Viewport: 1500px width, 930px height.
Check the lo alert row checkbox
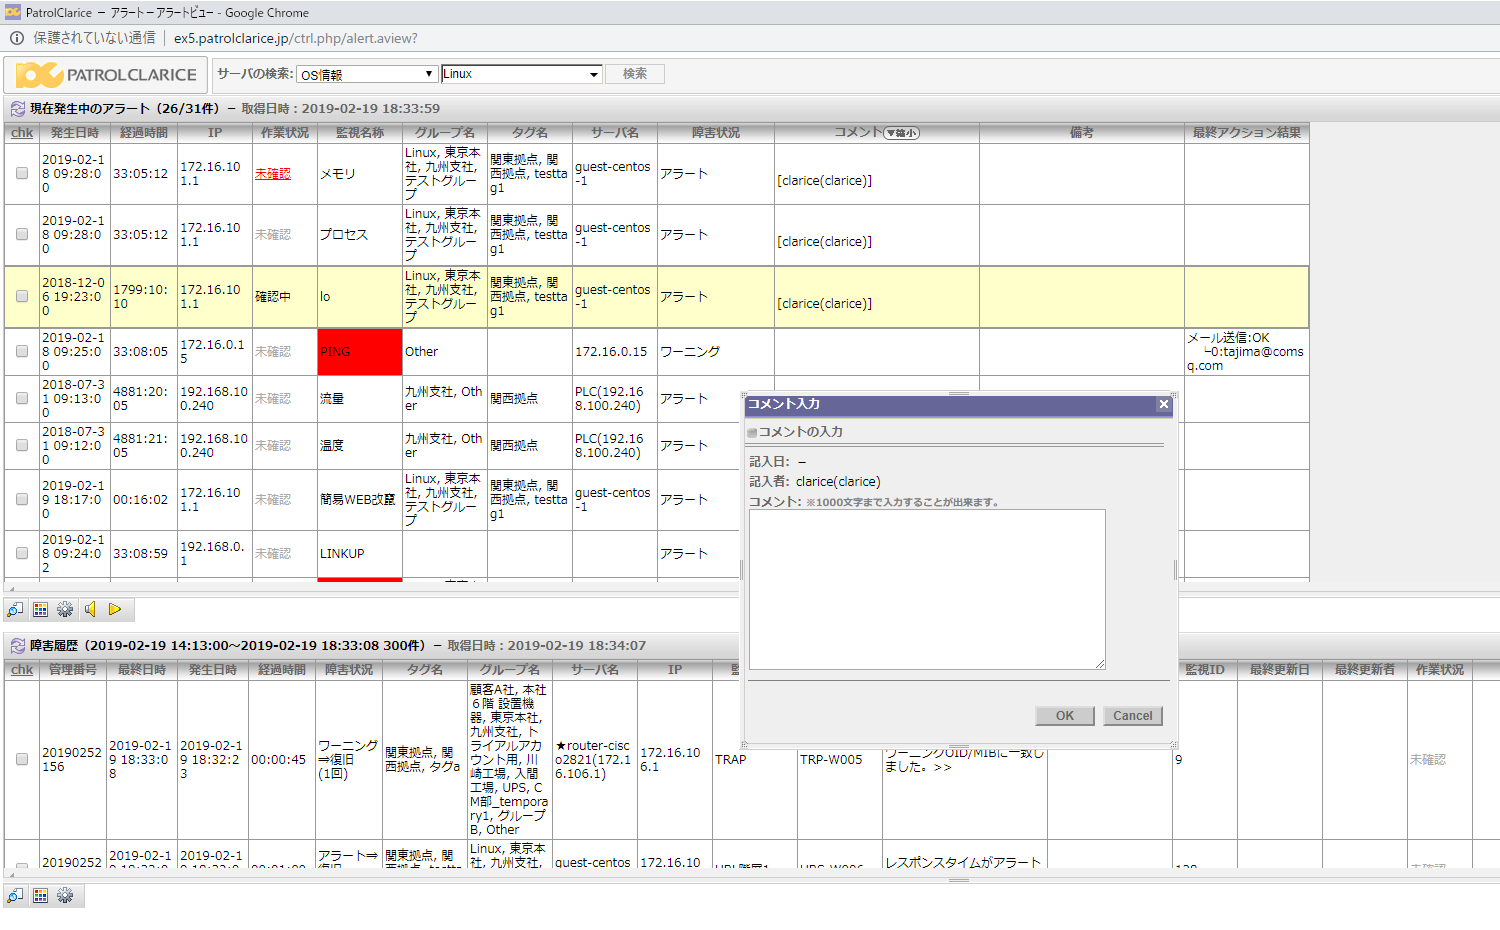[x=22, y=297]
